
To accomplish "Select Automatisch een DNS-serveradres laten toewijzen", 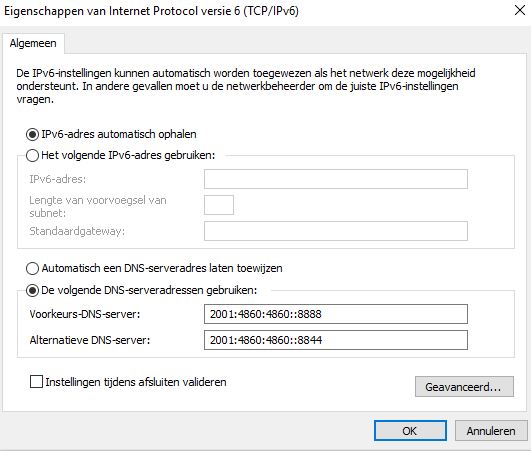I will click(33, 269).
